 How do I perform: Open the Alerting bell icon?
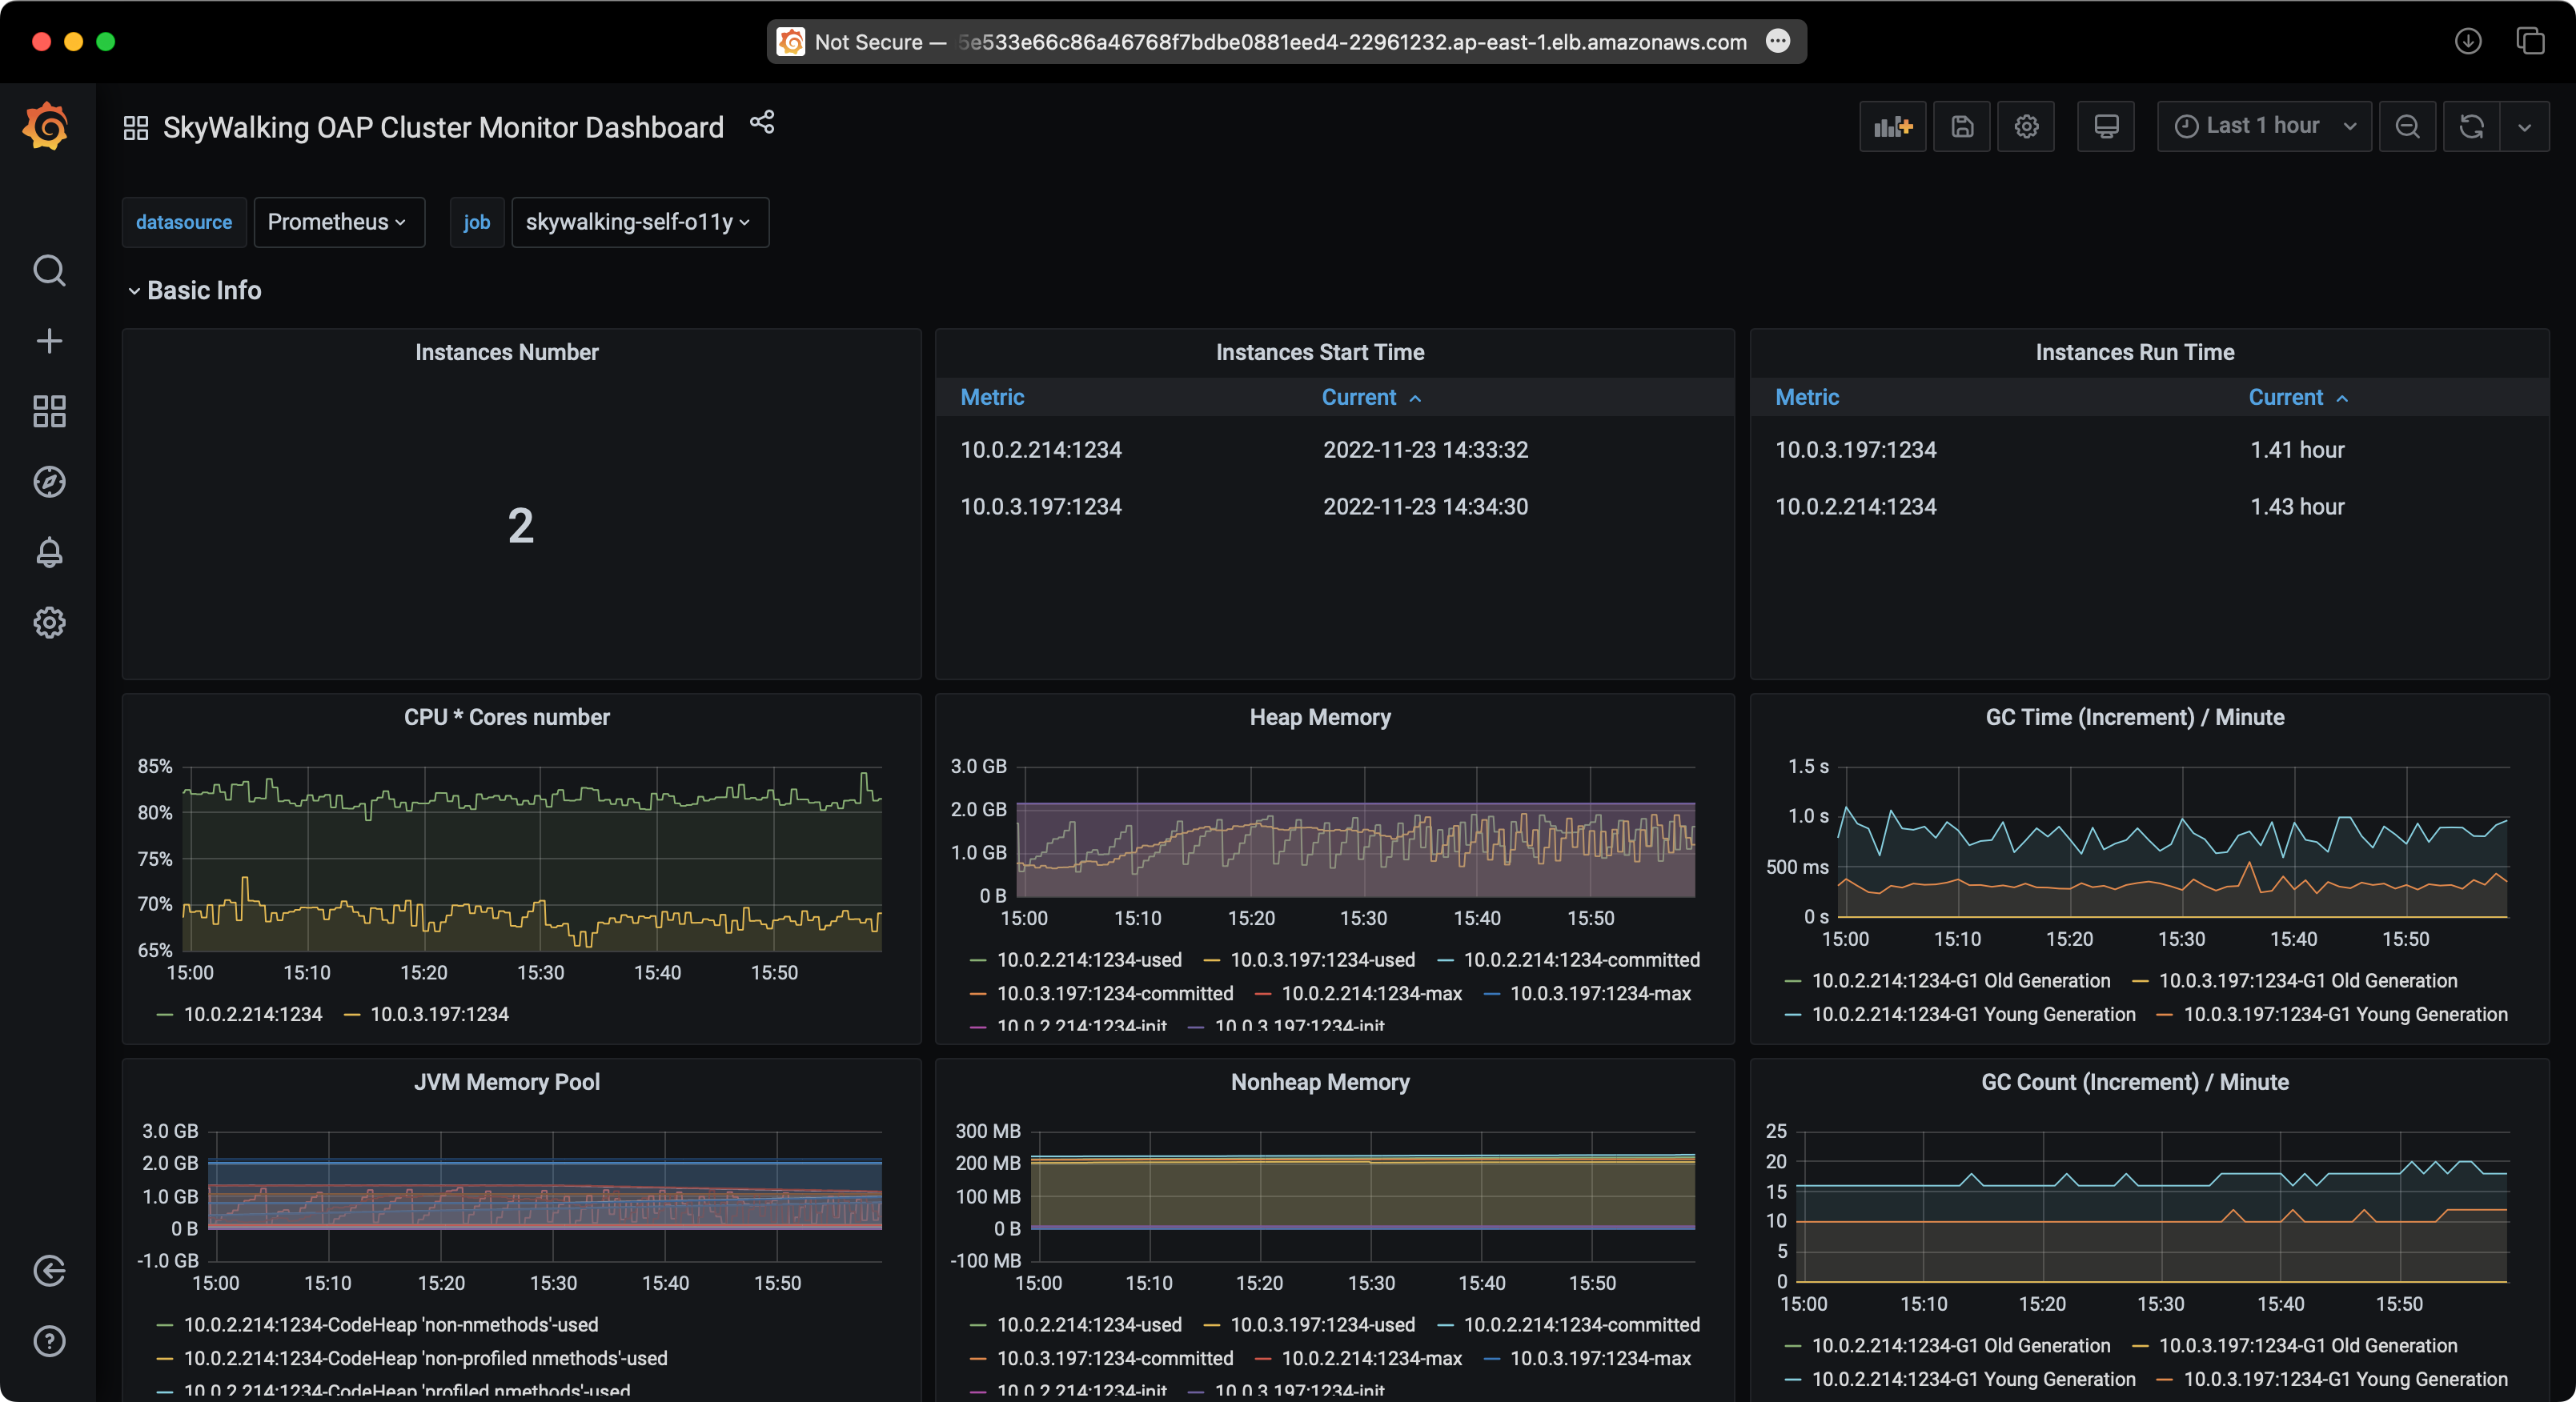tap(49, 552)
